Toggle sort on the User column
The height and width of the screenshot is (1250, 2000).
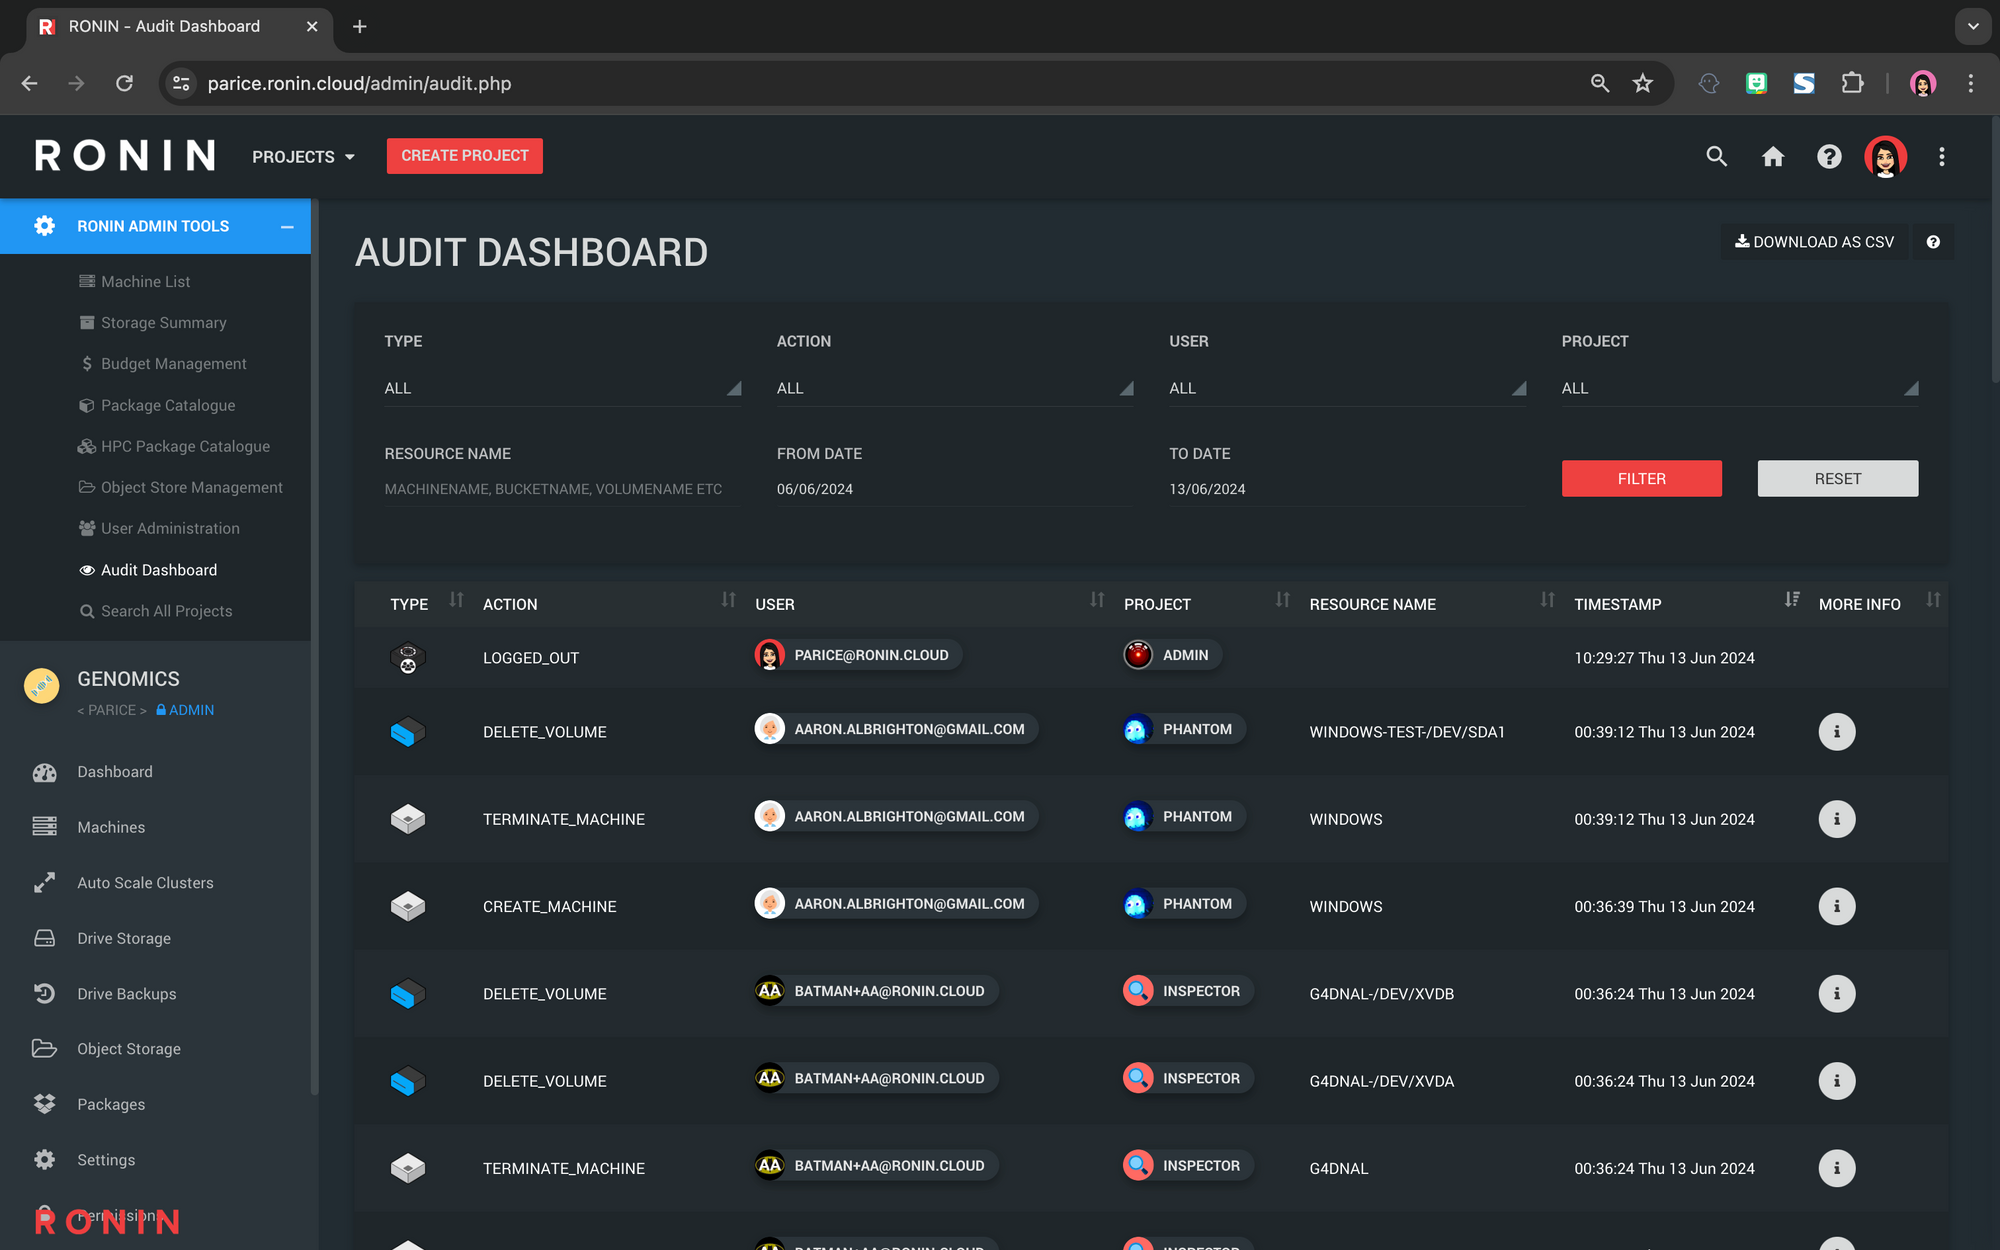tap(1097, 600)
